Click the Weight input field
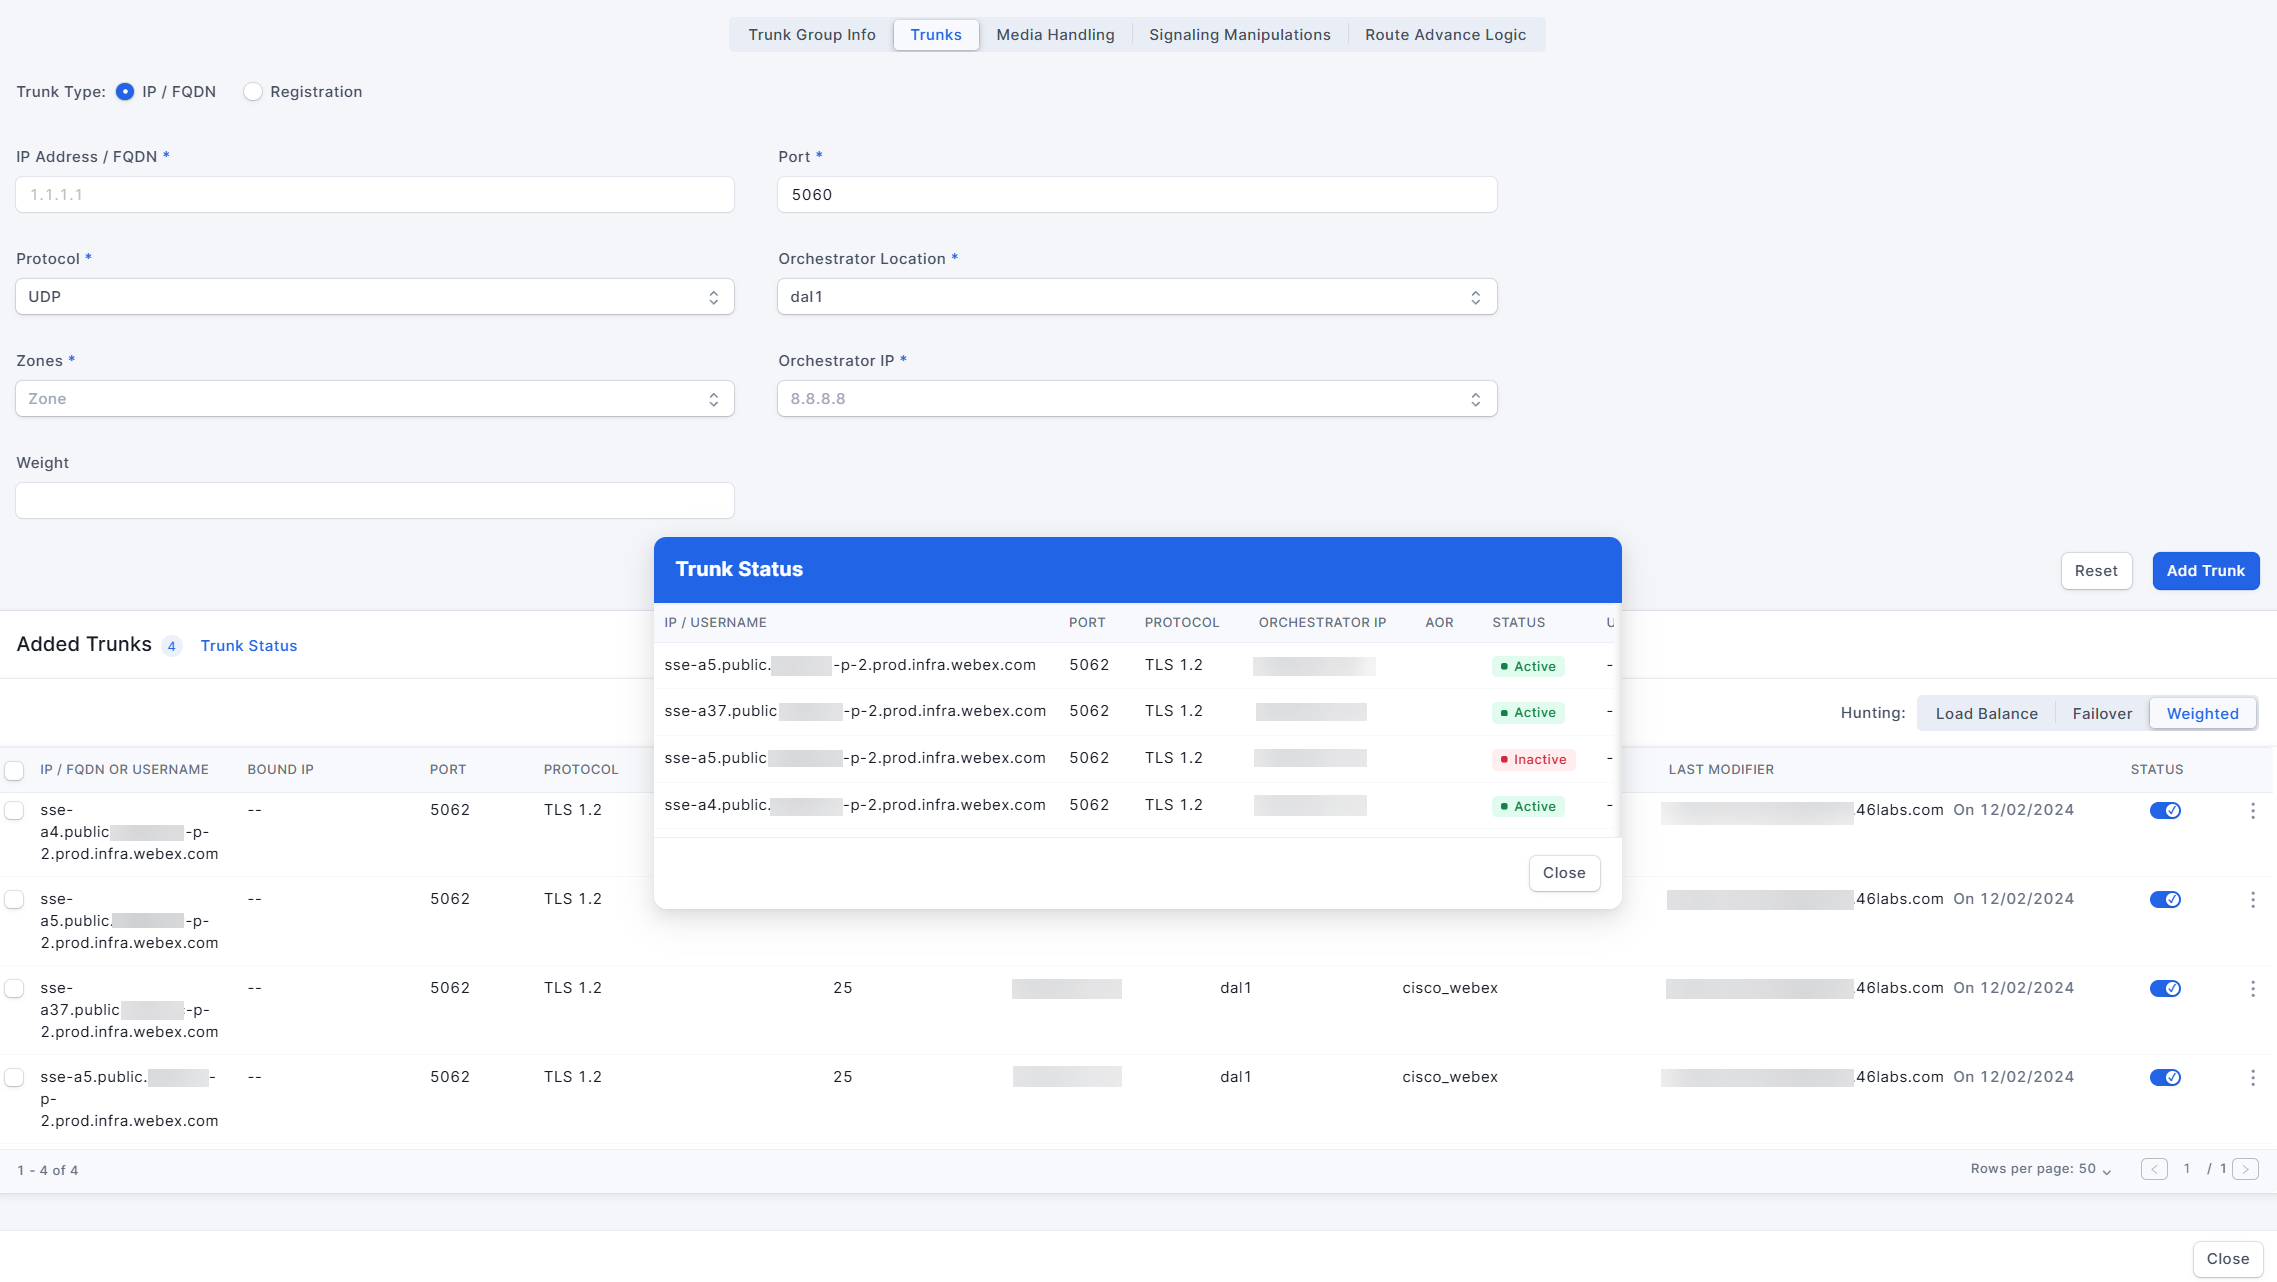2277x1282 pixels. tap(375, 501)
